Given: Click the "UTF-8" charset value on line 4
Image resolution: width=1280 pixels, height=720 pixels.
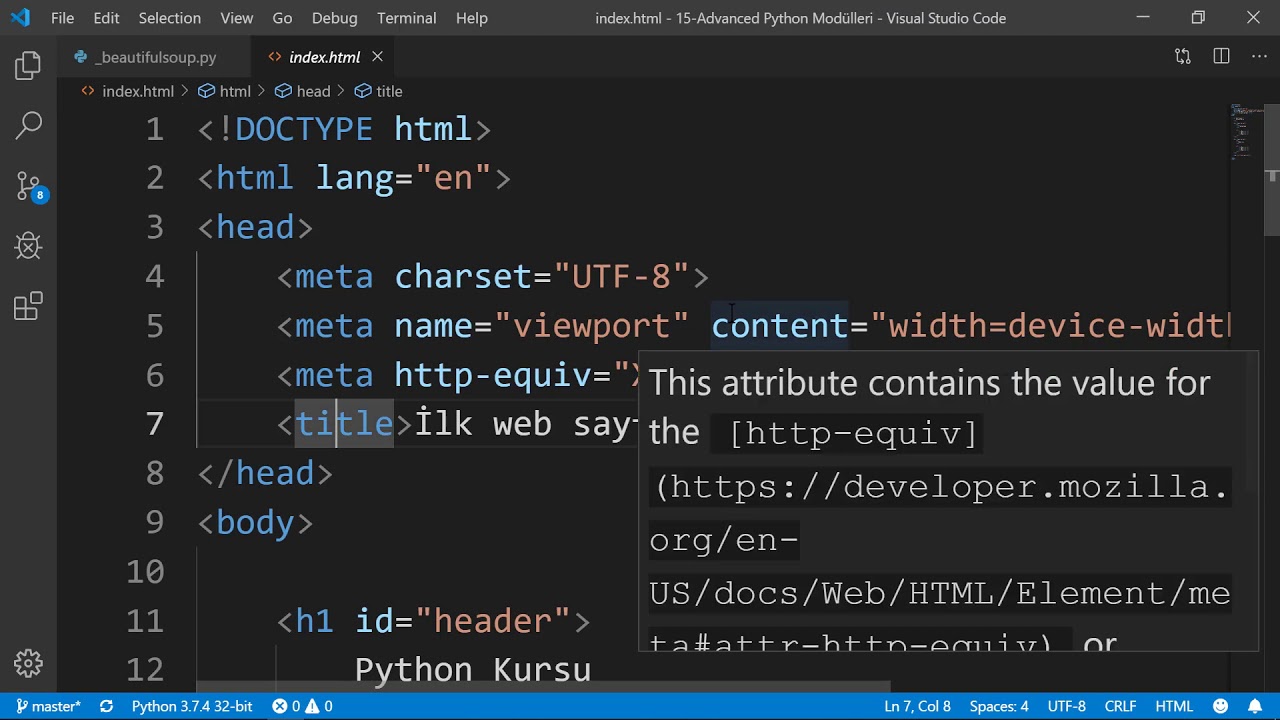Looking at the screenshot, I should point(621,276).
